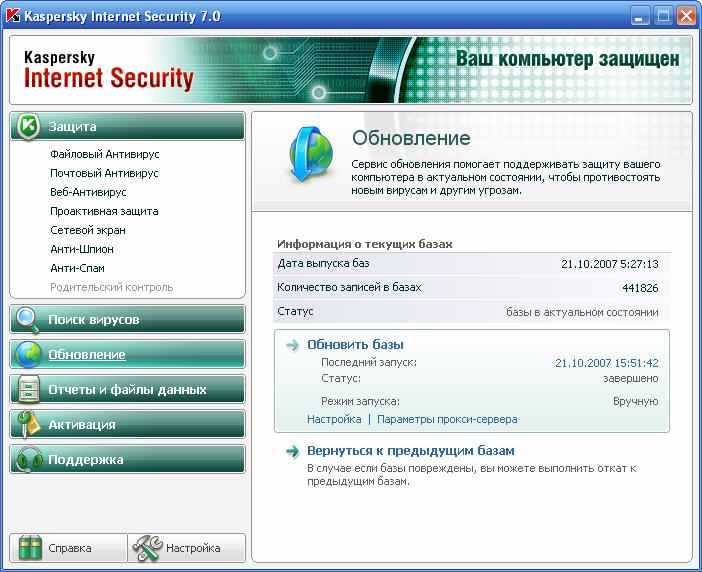Click the arrow icon next to Обновить базы
The image size is (702, 572).
coord(292,345)
